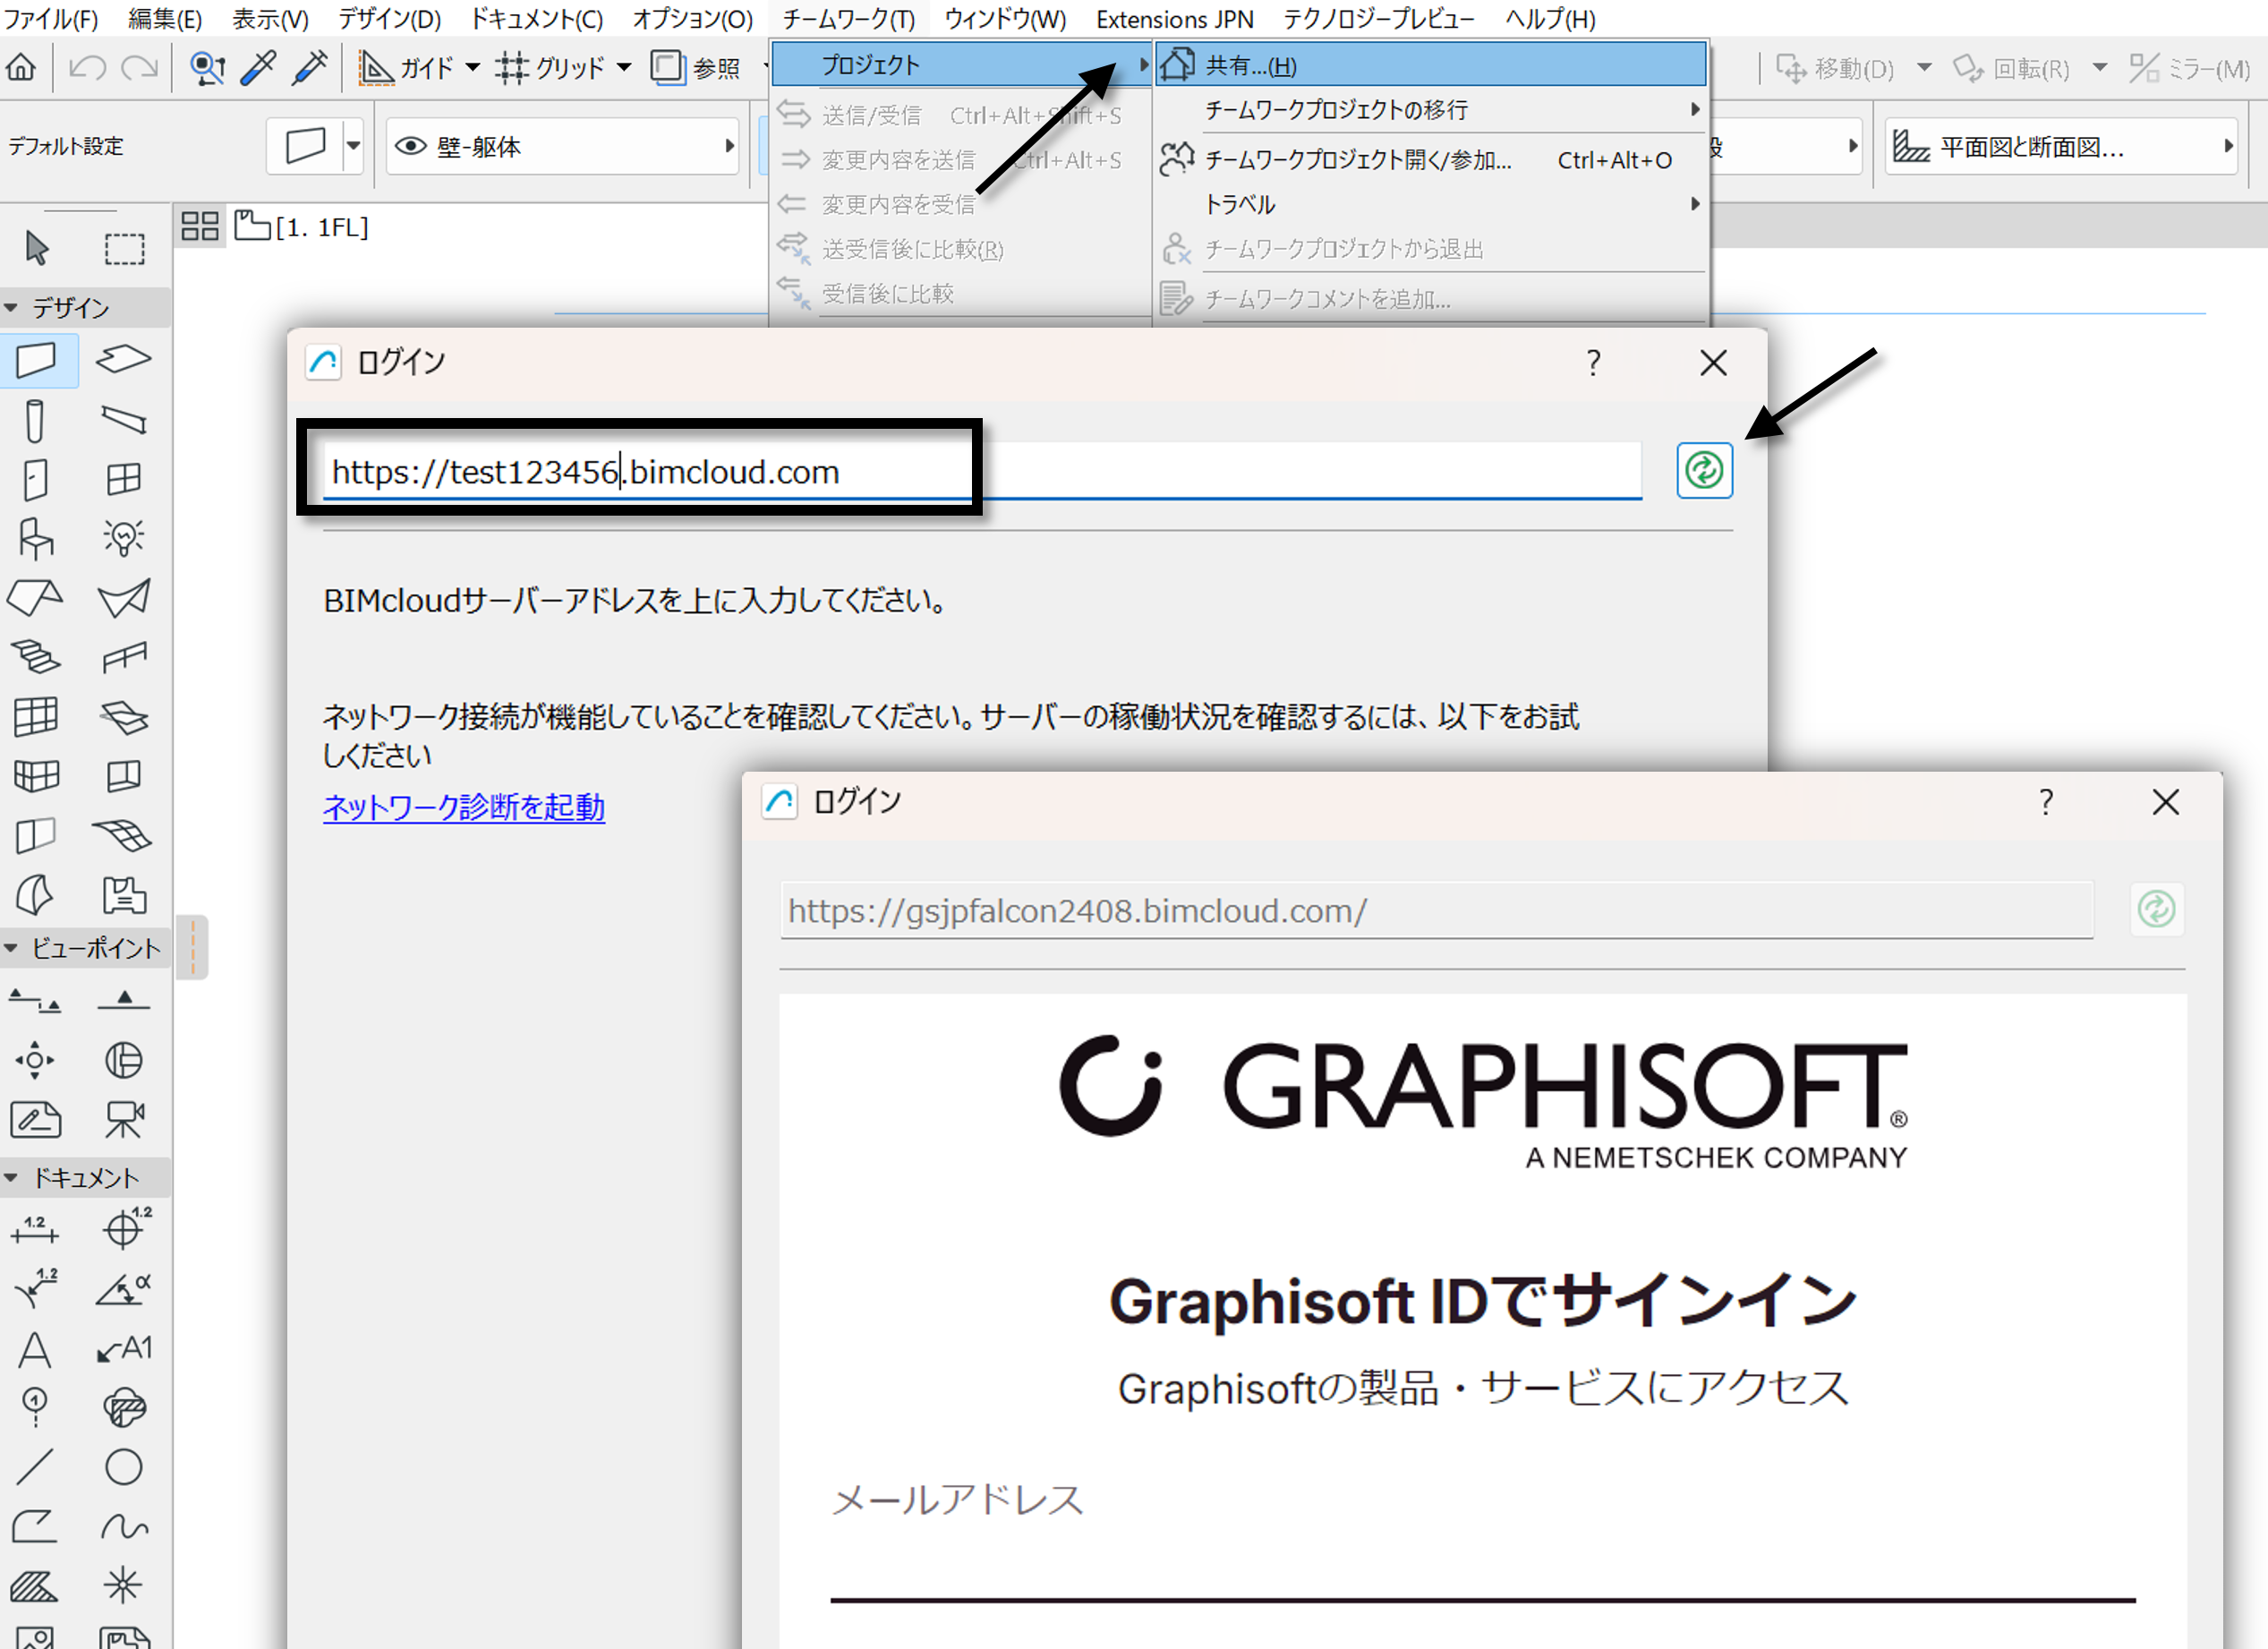Select the syringe inject parameters tool
Viewport: 2268px width, 1649px height.
tap(311, 68)
